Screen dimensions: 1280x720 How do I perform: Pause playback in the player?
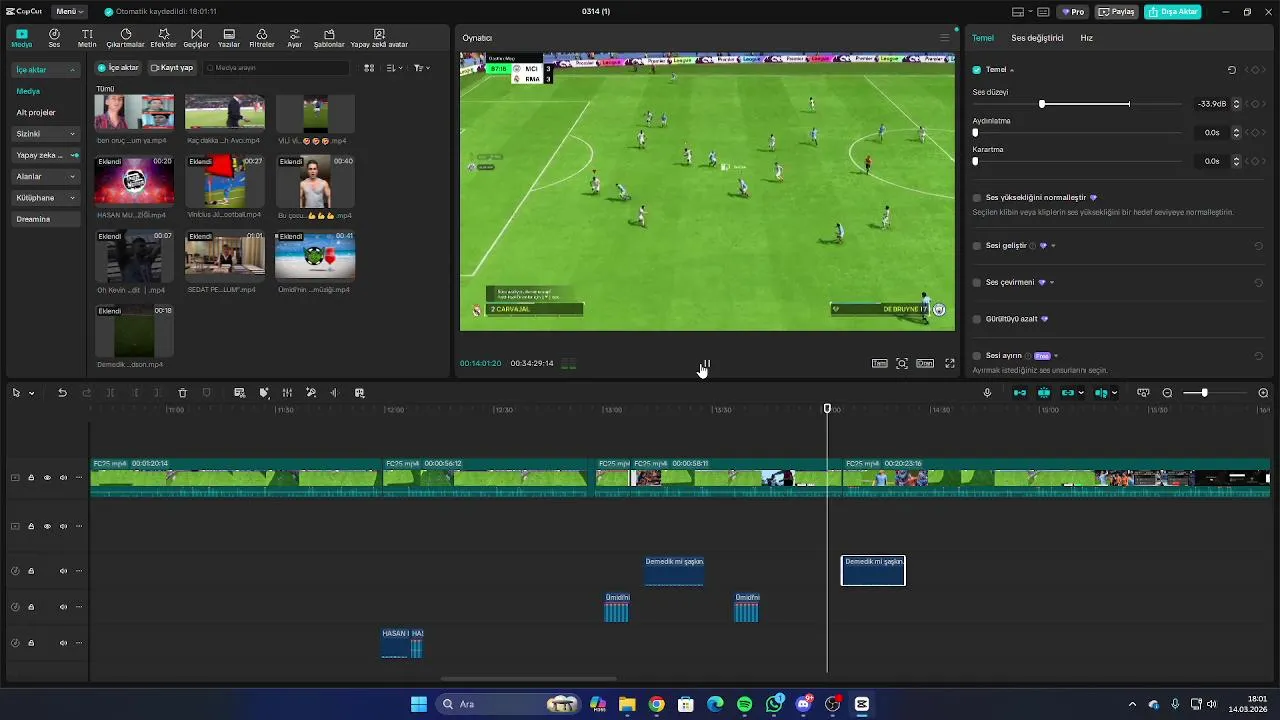[705, 364]
